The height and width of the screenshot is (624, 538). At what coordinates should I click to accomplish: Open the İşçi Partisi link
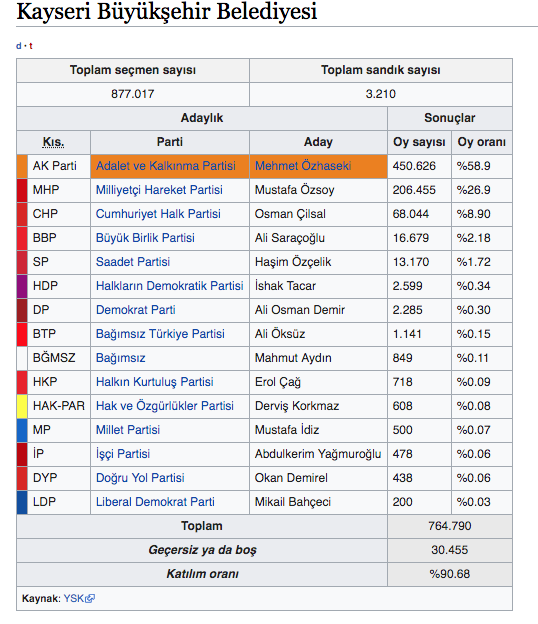[123, 454]
